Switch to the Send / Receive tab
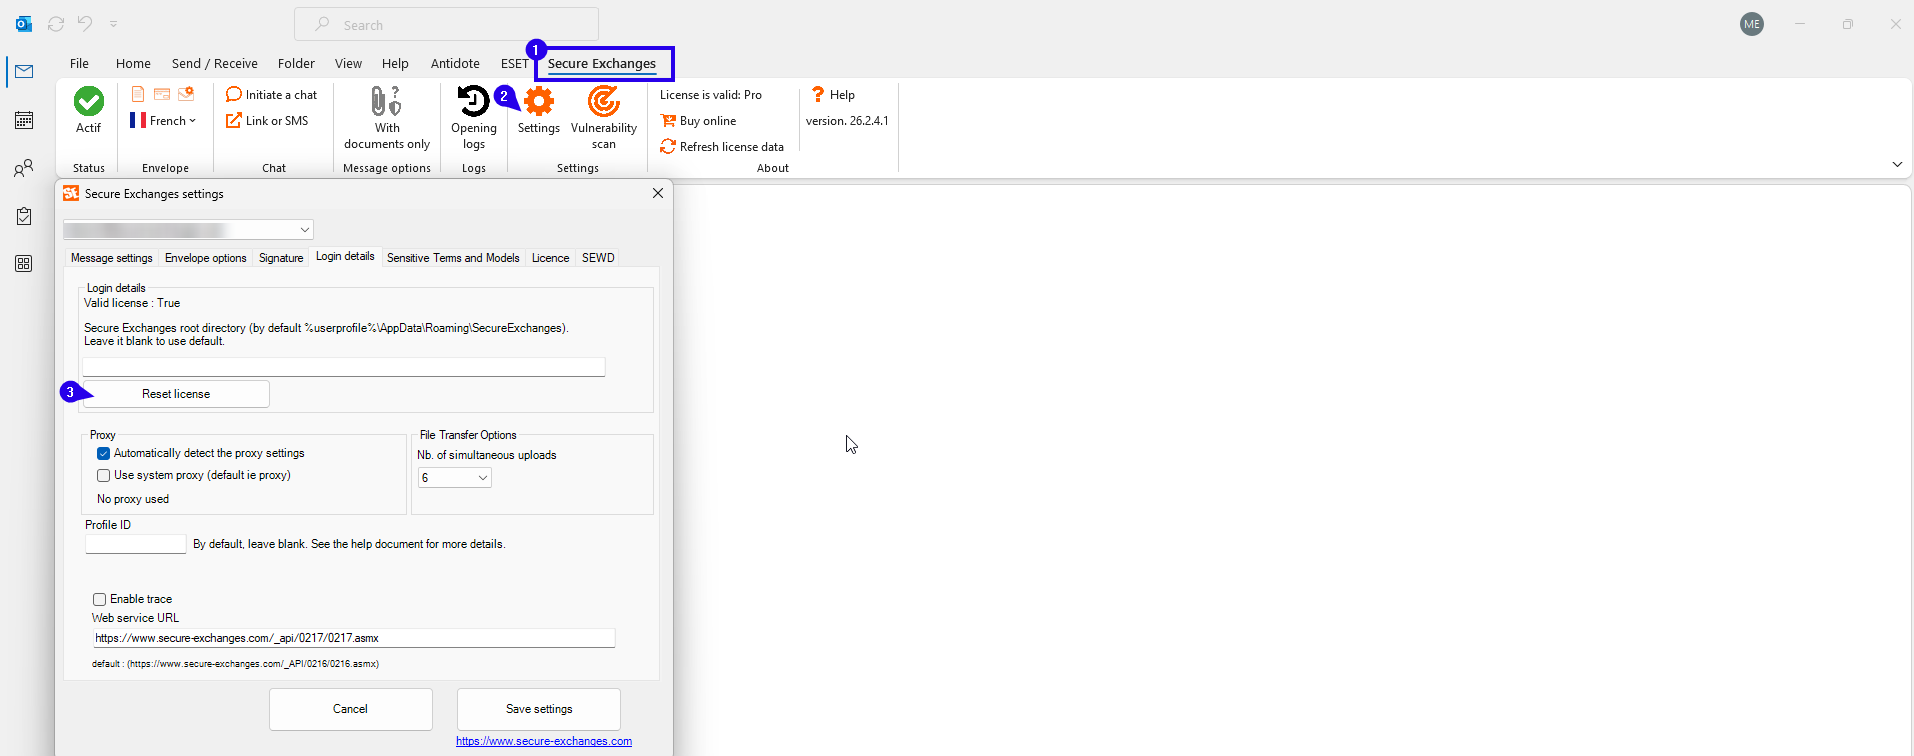Screen dimensions: 1914x756 [215, 63]
